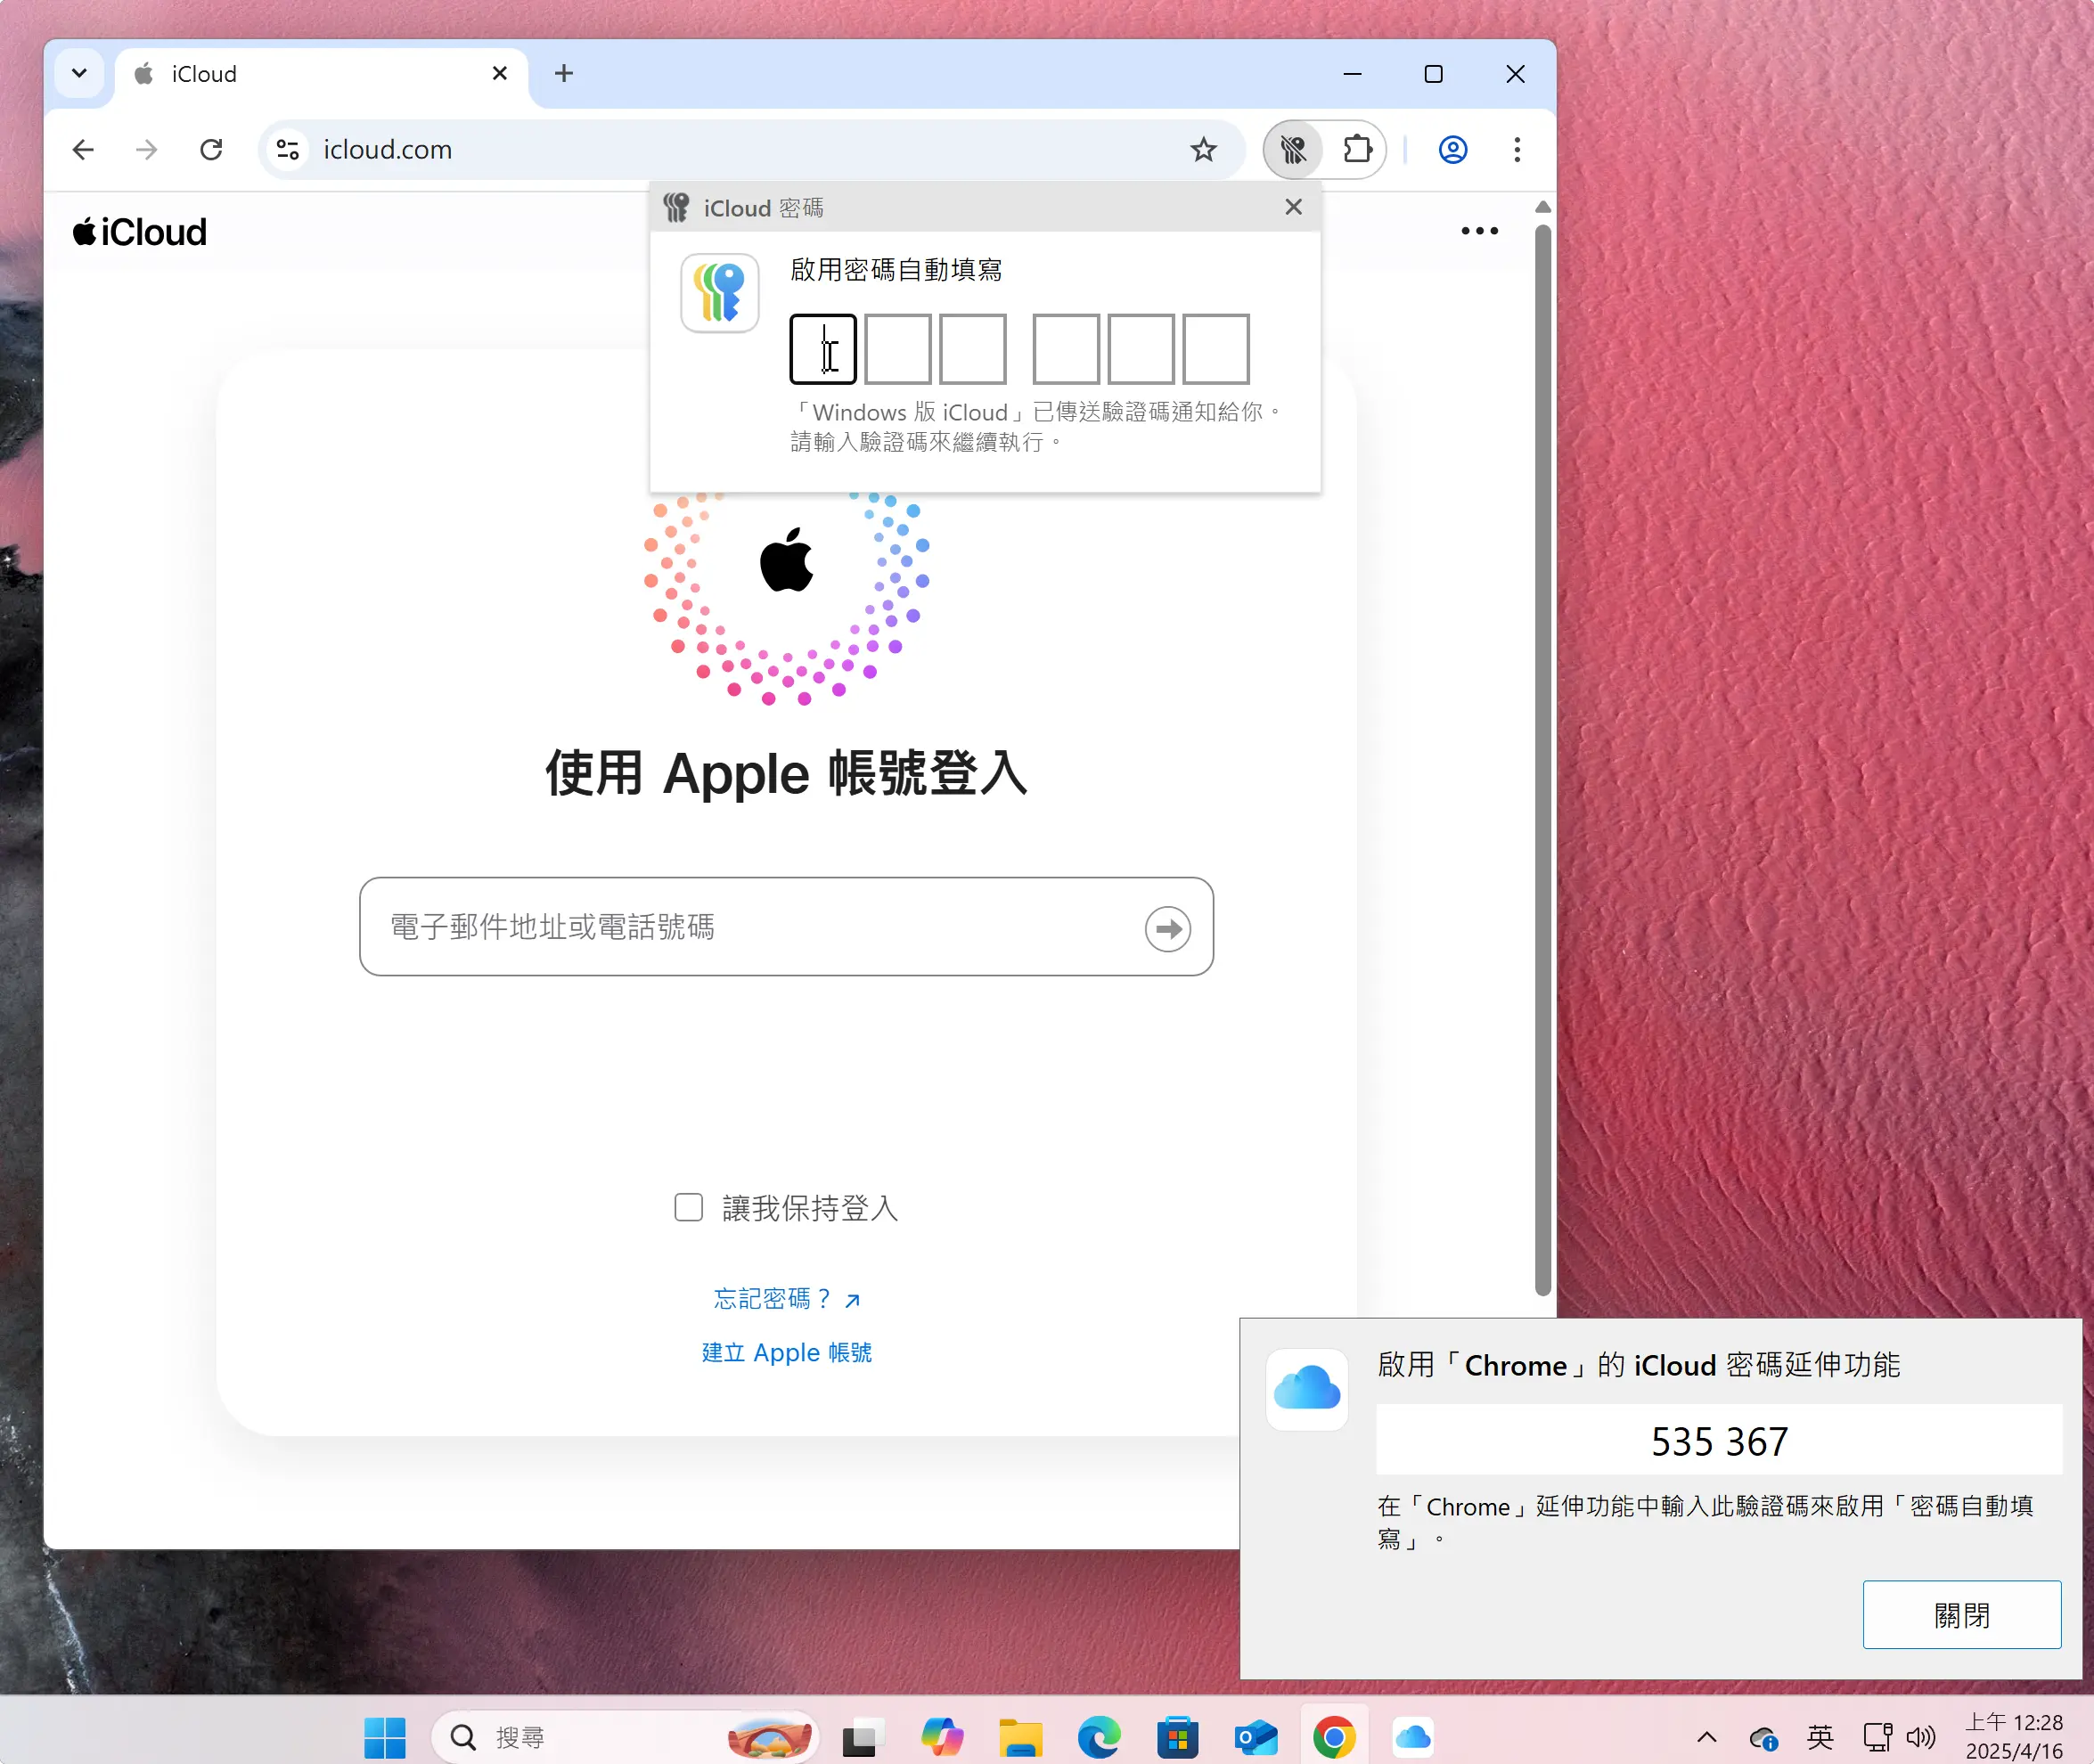Go forward in browser history
Screen dimensions: 2094x1764
click(147, 150)
